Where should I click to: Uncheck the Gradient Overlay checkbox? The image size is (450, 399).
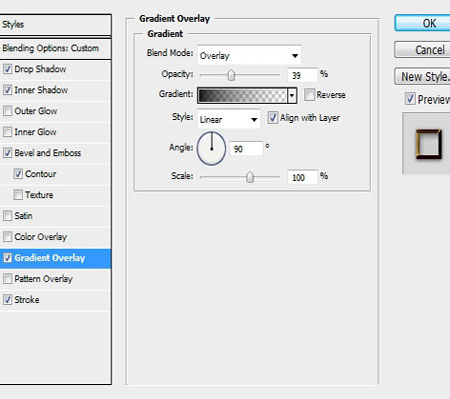click(7, 258)
